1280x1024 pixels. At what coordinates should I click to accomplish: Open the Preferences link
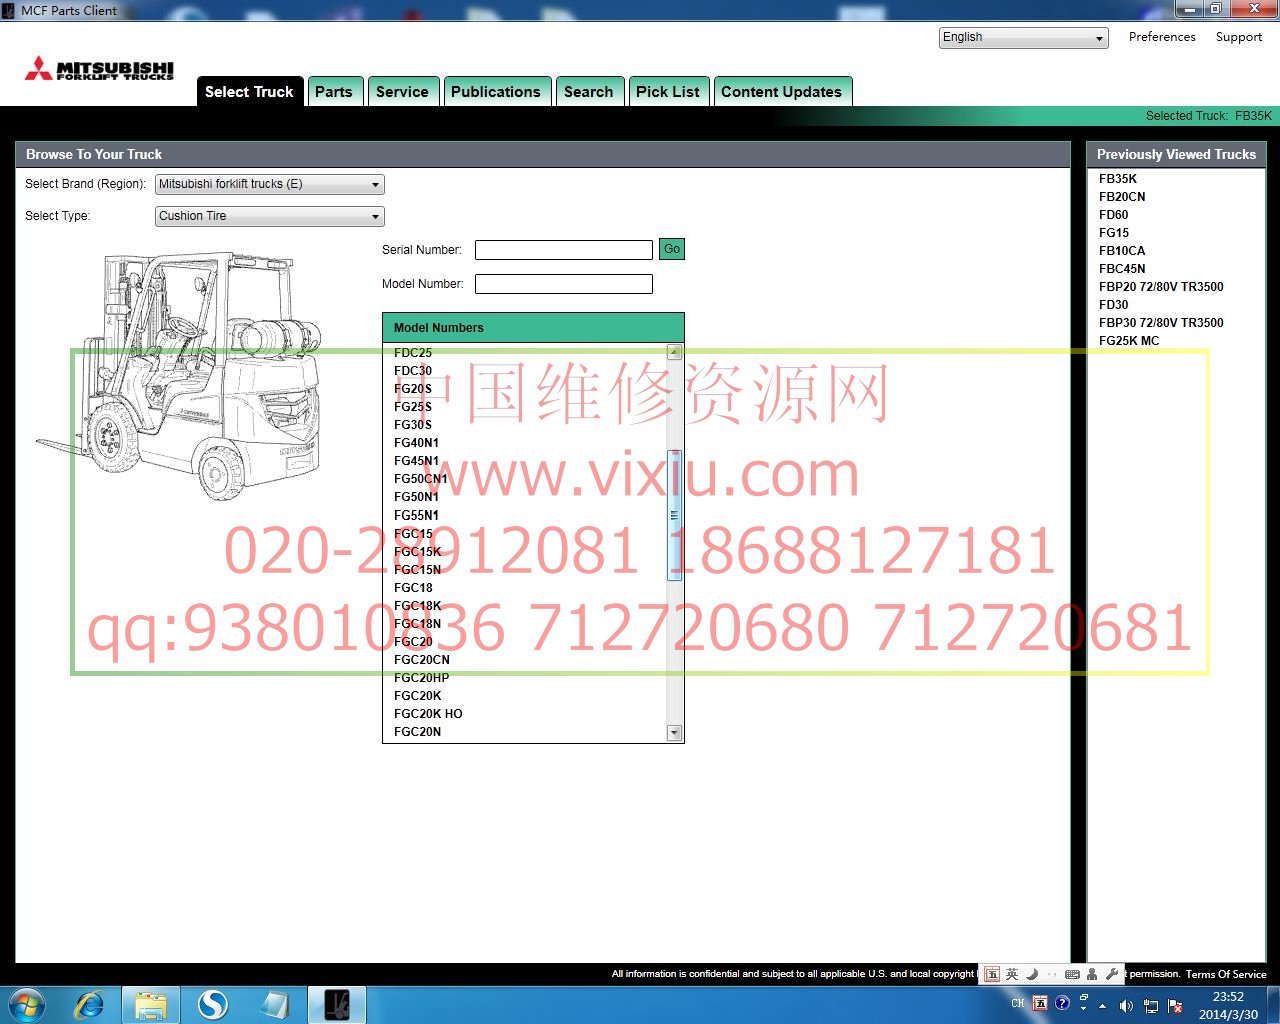[x=1162, y=37]
